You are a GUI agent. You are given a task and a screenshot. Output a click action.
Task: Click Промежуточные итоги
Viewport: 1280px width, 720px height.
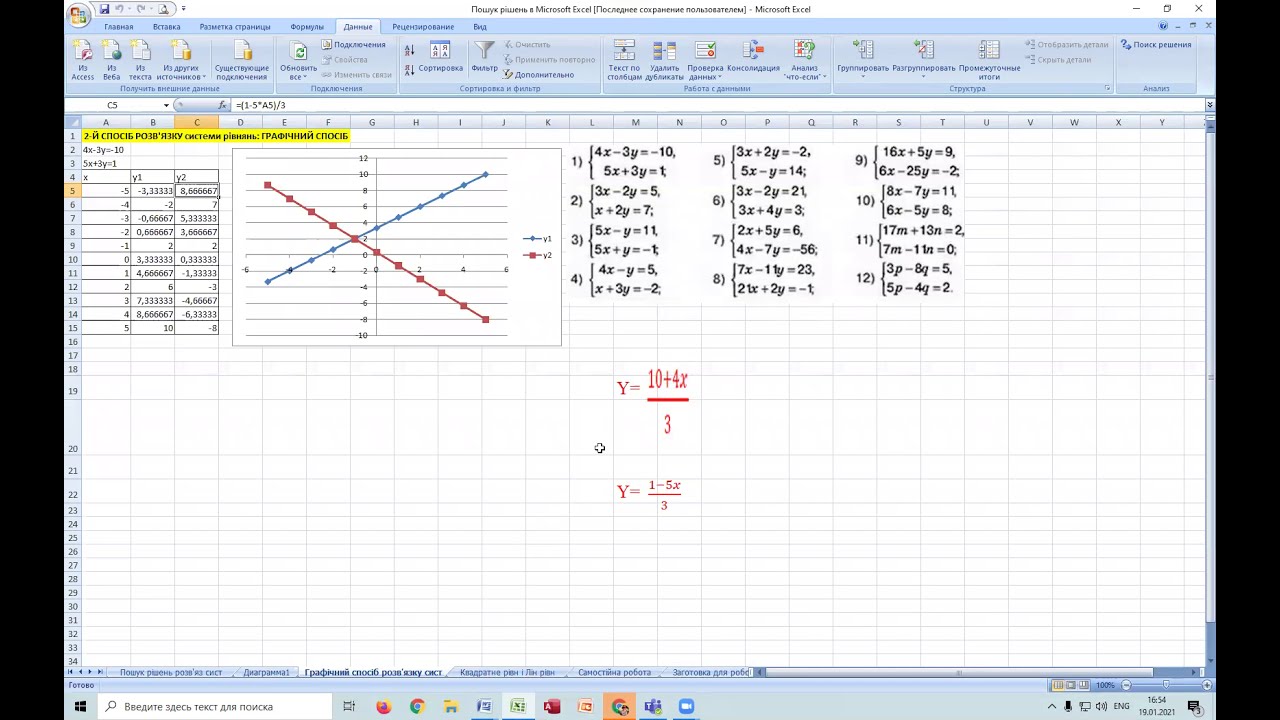989,61
